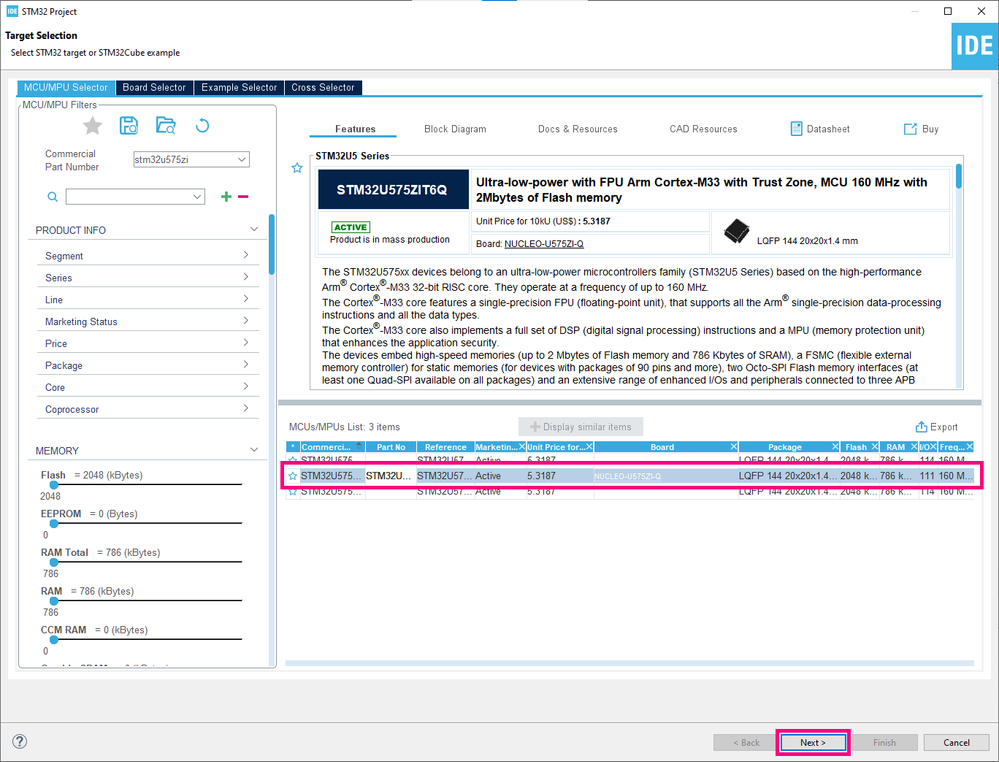This screenshot has height=762, width=999.
Task: Remove the Freq column with its X
Action: (x=969, y=447)
